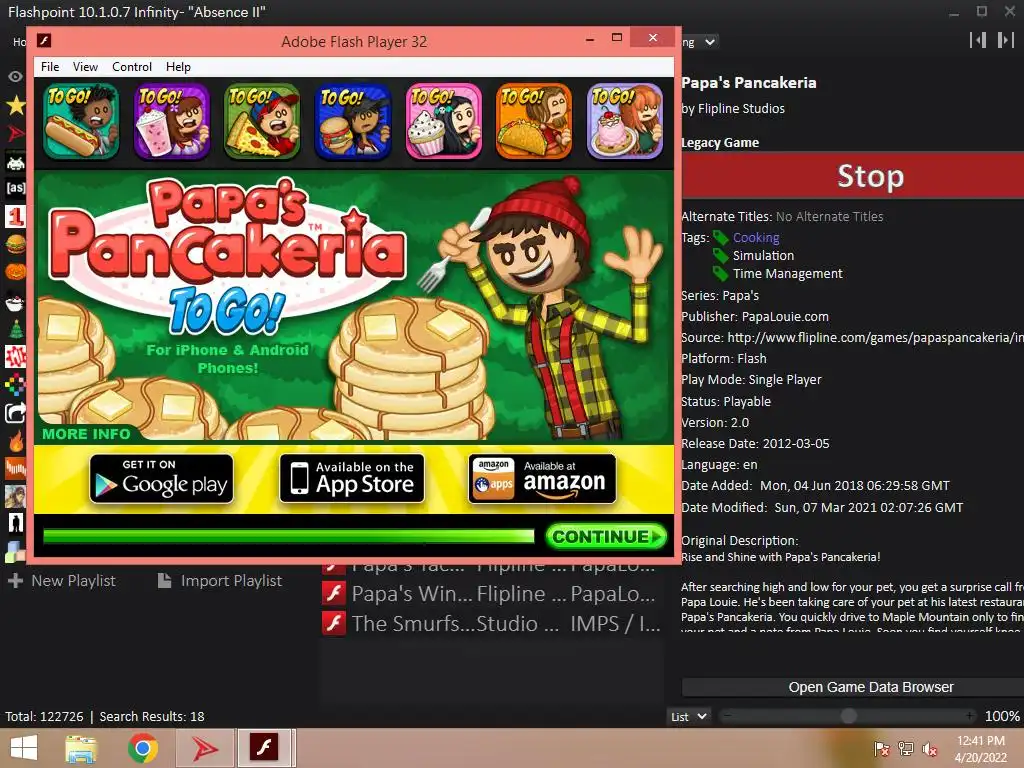Click the collapse right sidebar toggle icon

pyautogui.click(x=1006, y=40)
